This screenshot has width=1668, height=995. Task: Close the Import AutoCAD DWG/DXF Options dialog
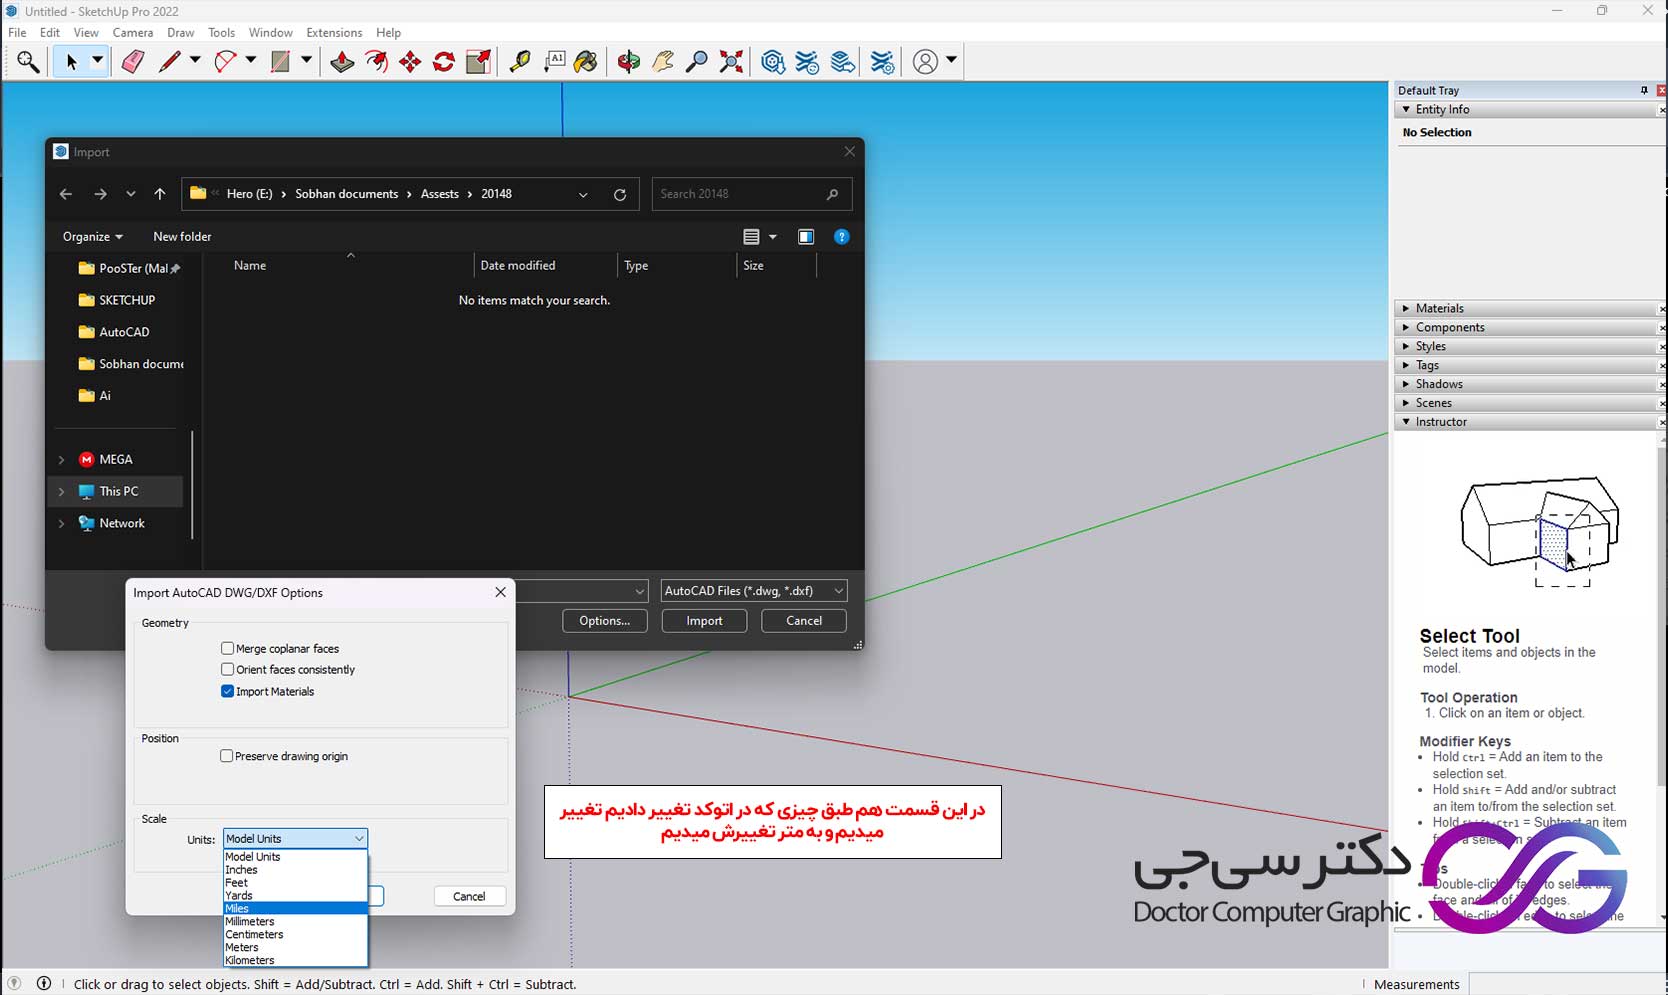pyautogui.click(x=501, y=592)
